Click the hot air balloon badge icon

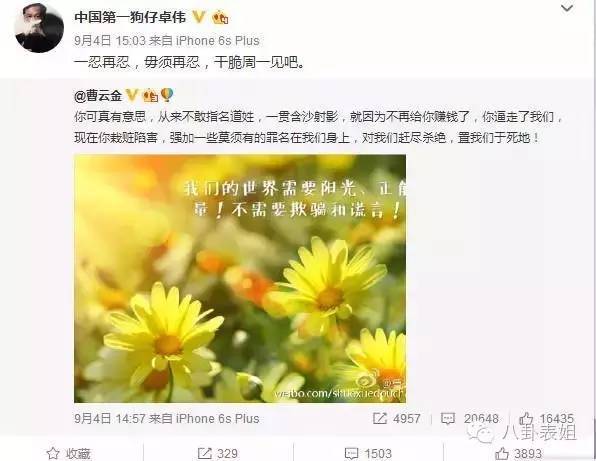point(166,95)
